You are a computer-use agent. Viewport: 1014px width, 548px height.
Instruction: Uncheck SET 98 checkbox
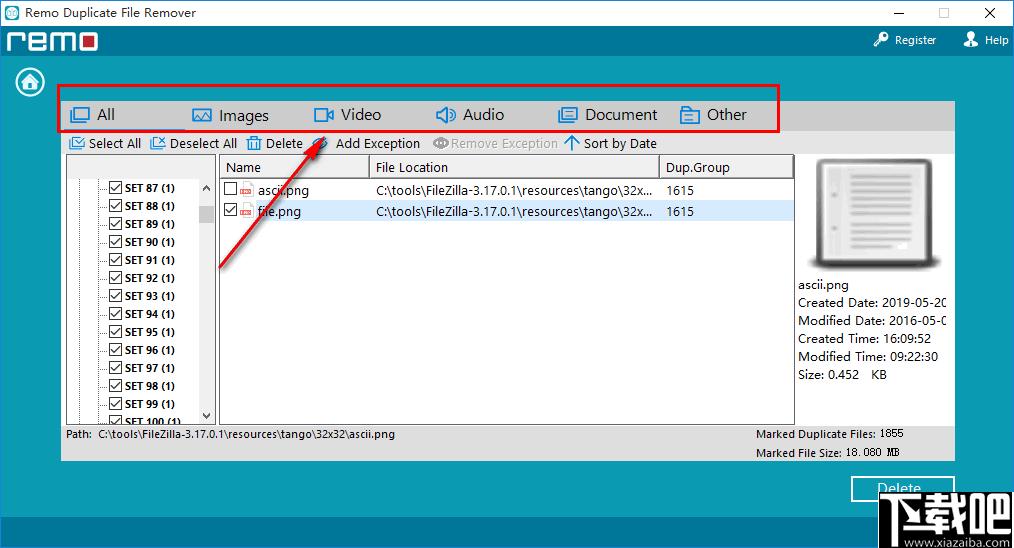(116, 386)
